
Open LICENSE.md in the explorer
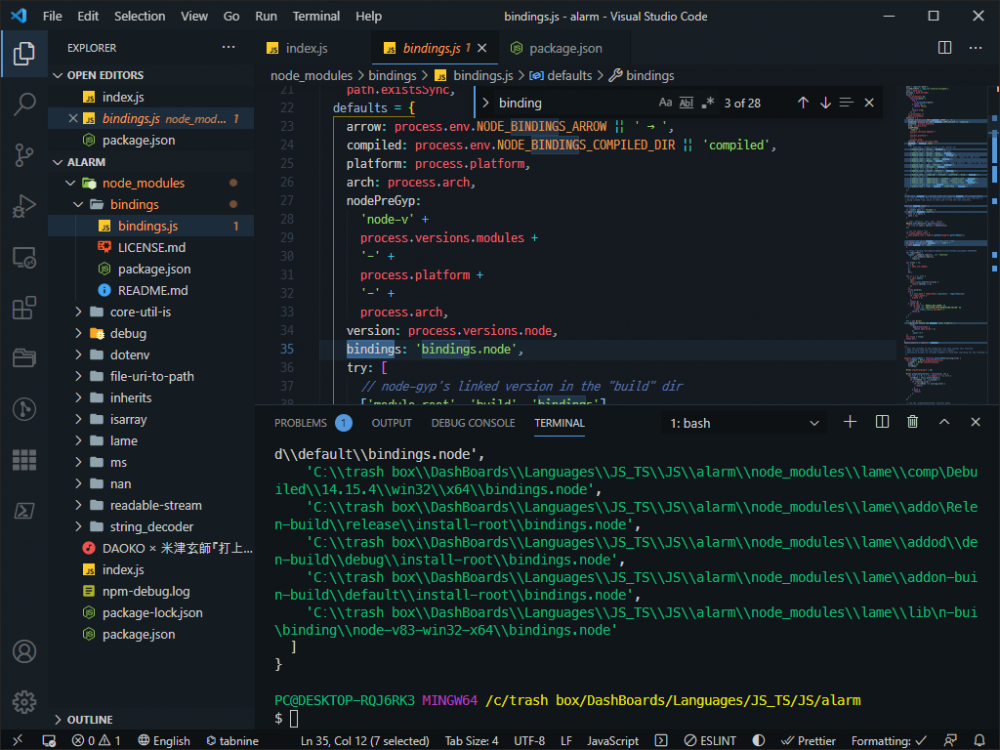pos(151,247)
